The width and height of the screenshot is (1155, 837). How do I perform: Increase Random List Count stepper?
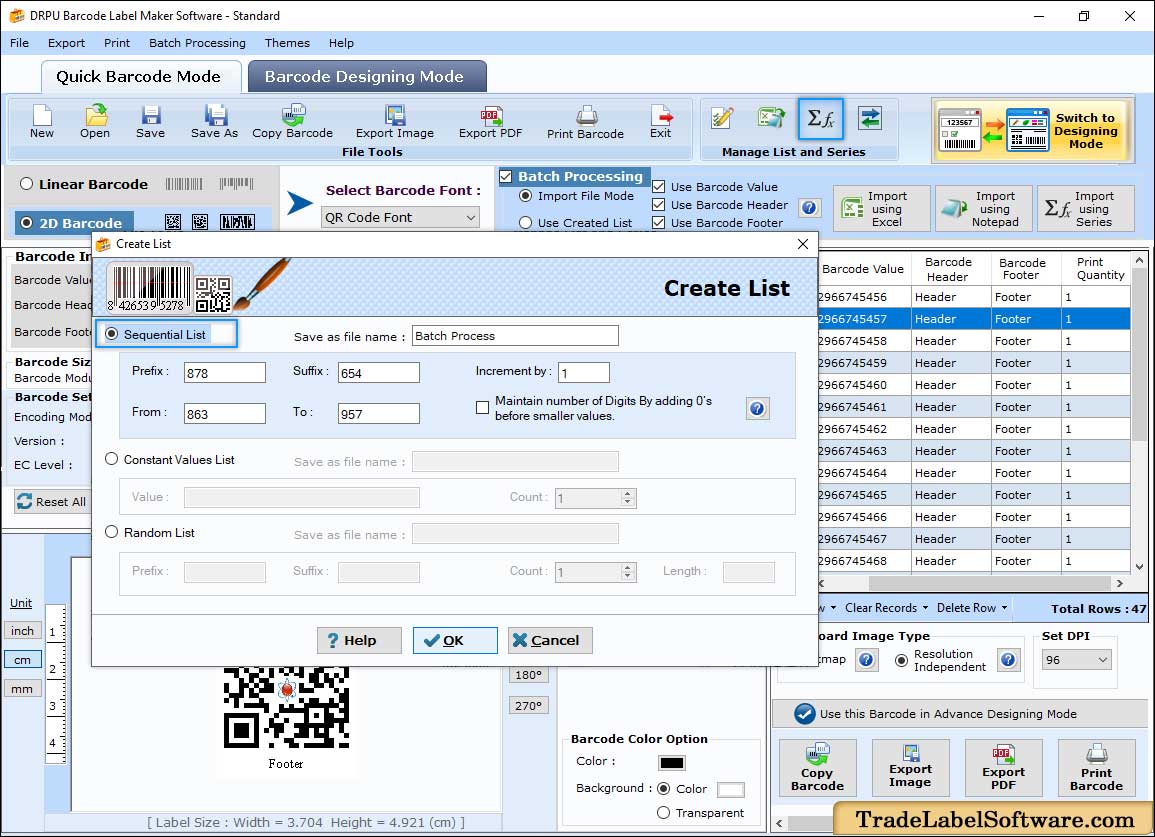tap(628, 567)
